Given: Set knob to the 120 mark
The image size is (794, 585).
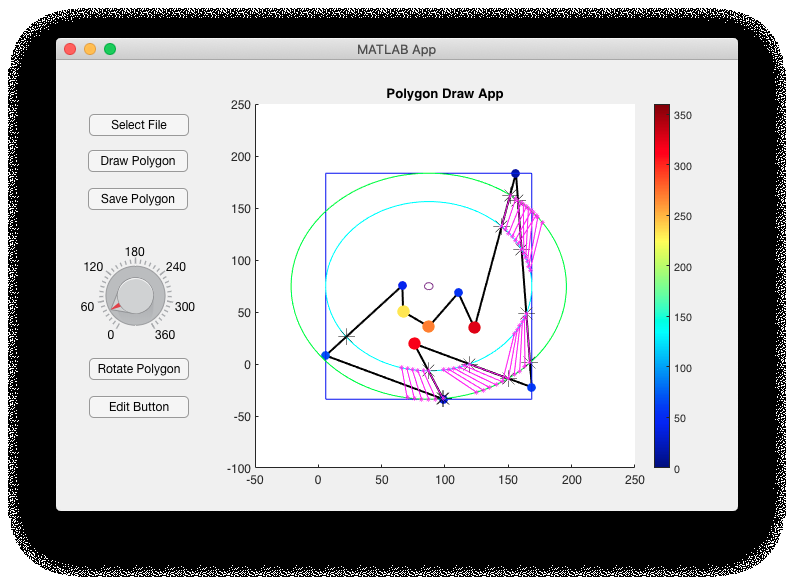Looking at the screenshot, I should (x=93, y=267).
